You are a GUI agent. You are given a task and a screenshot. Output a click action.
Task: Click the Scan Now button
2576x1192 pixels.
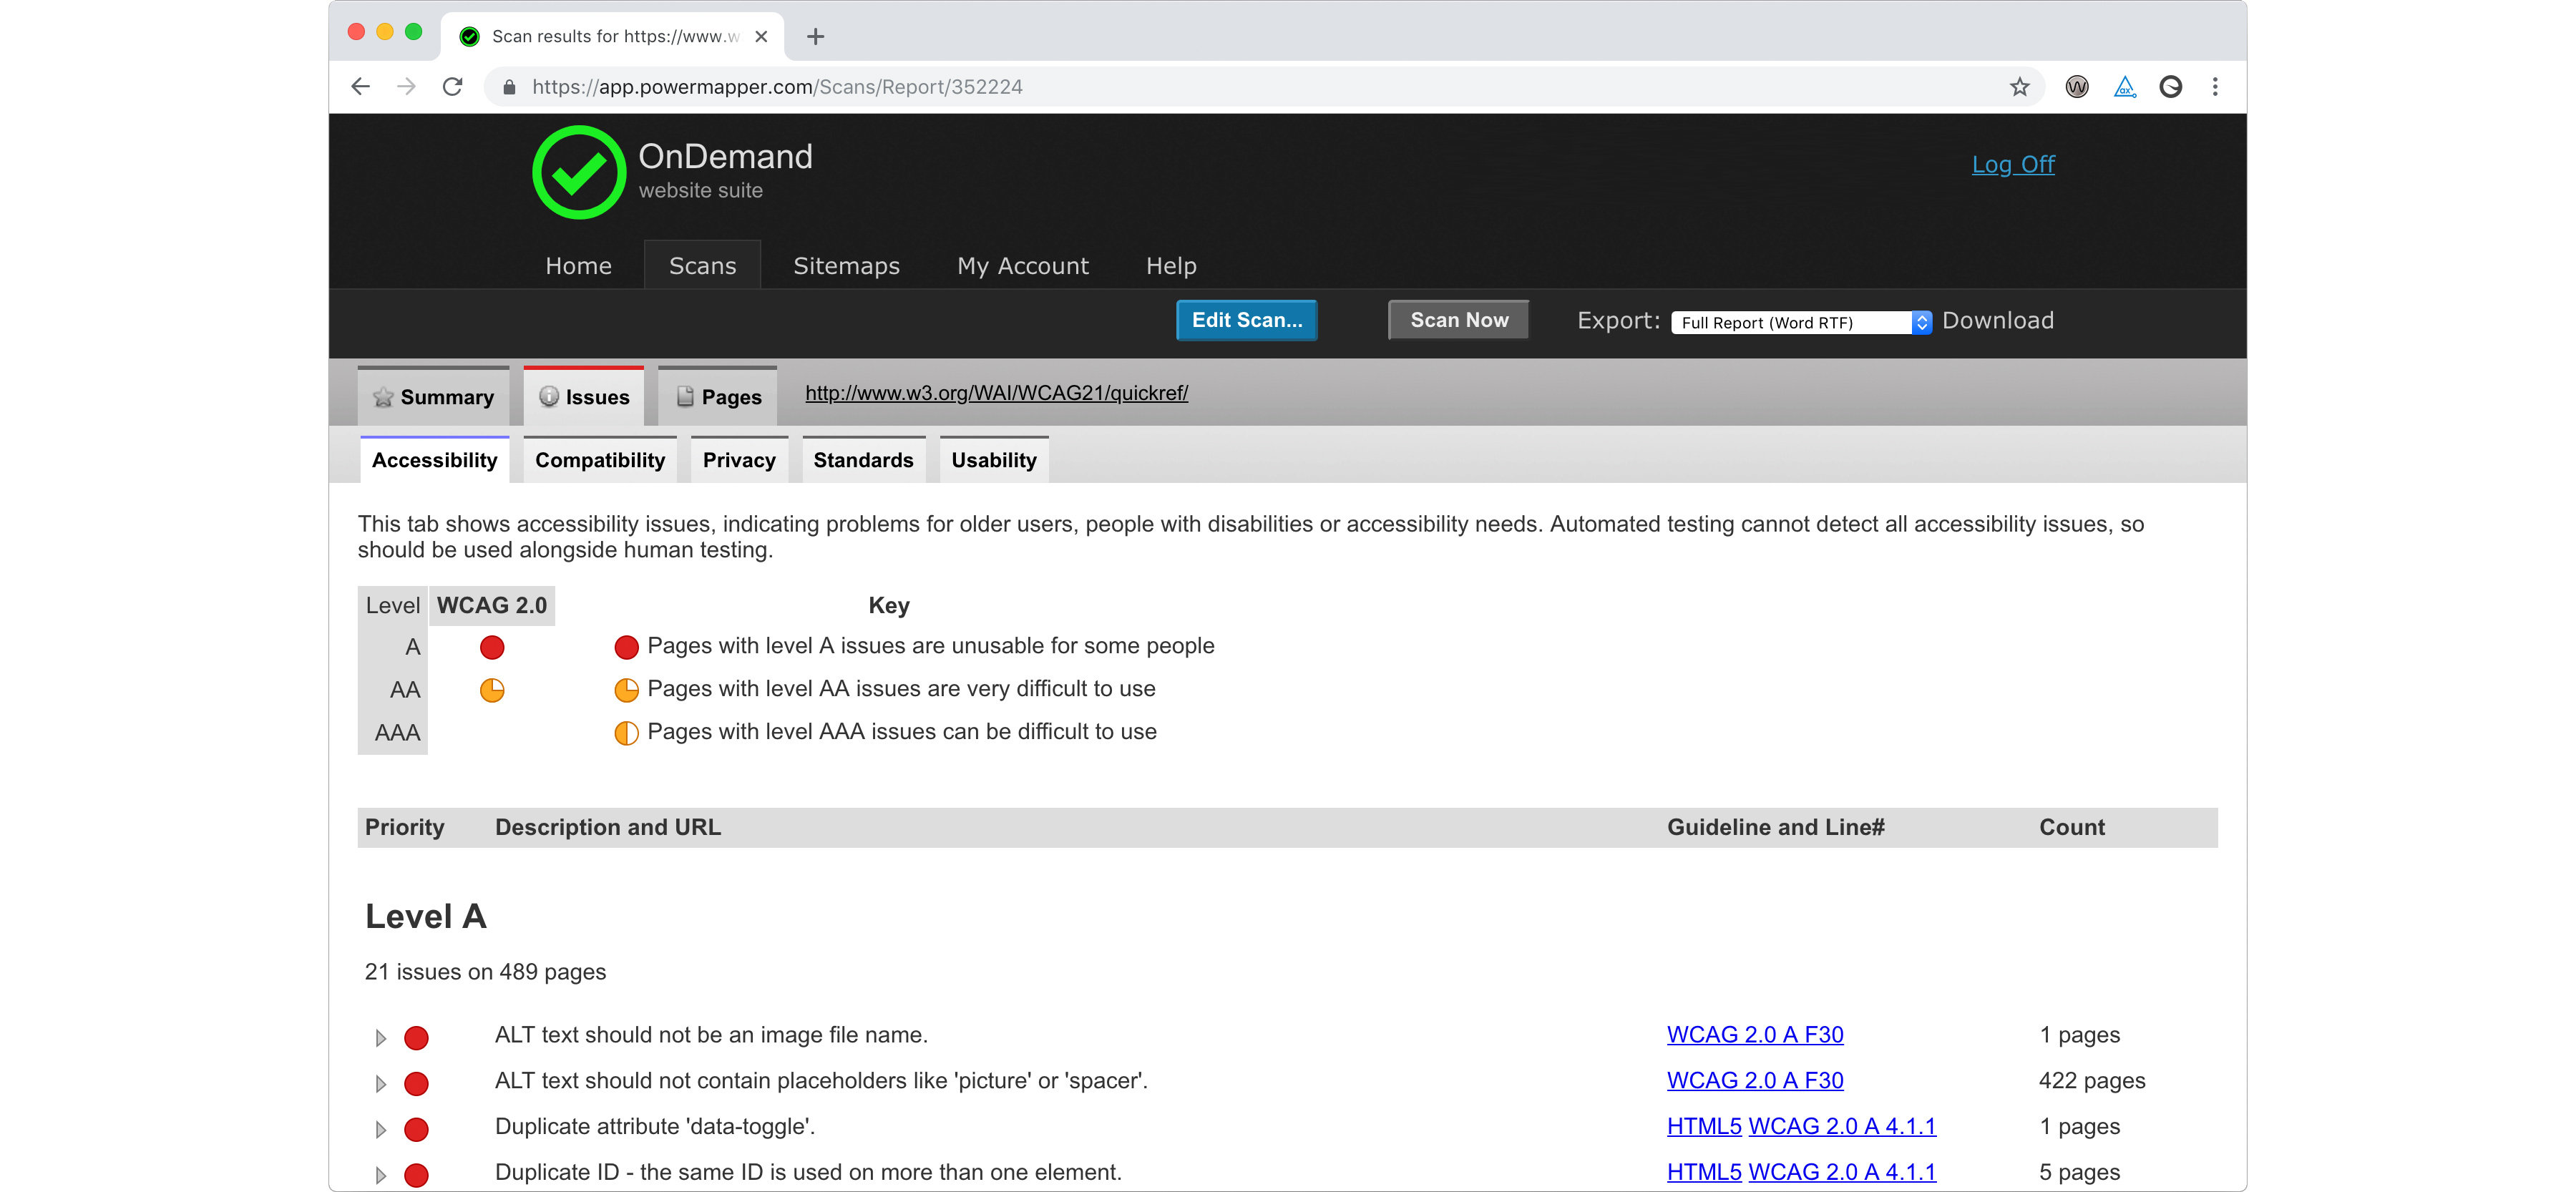coord(1458,320)
